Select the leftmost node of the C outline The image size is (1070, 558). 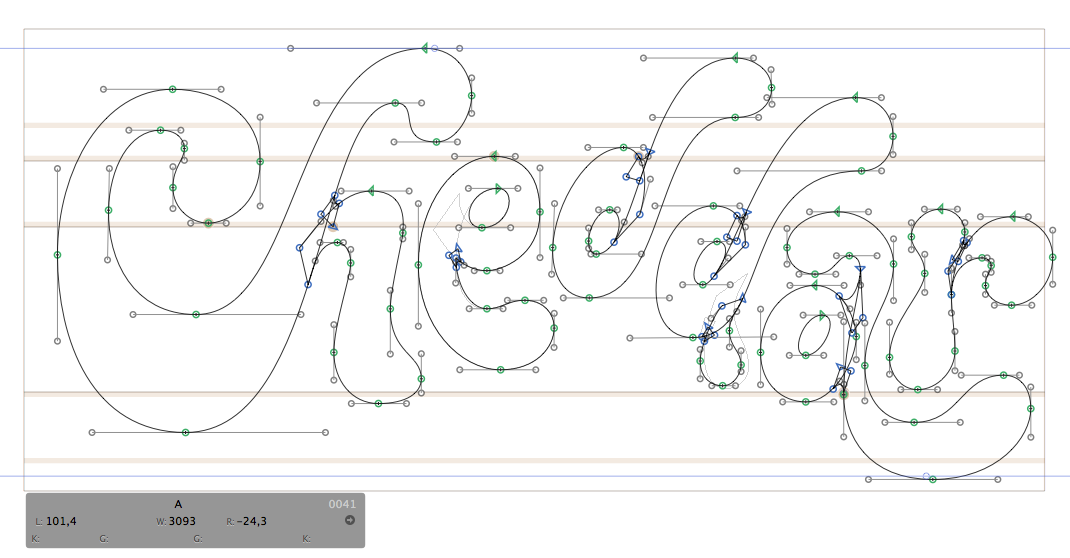tap(57, 255)
